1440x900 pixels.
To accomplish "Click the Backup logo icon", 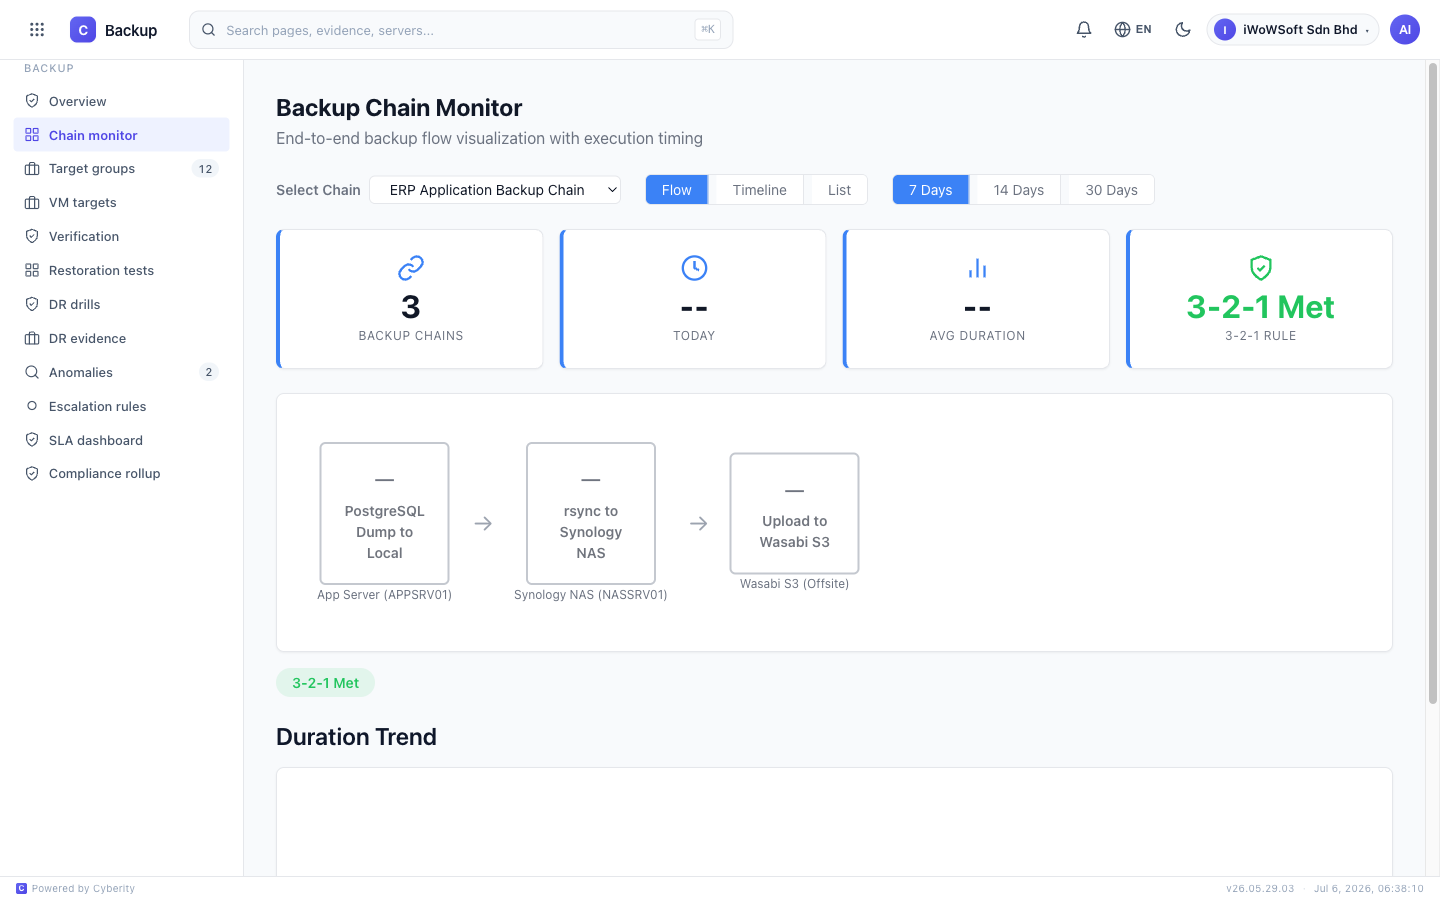I will coord(83,30).
